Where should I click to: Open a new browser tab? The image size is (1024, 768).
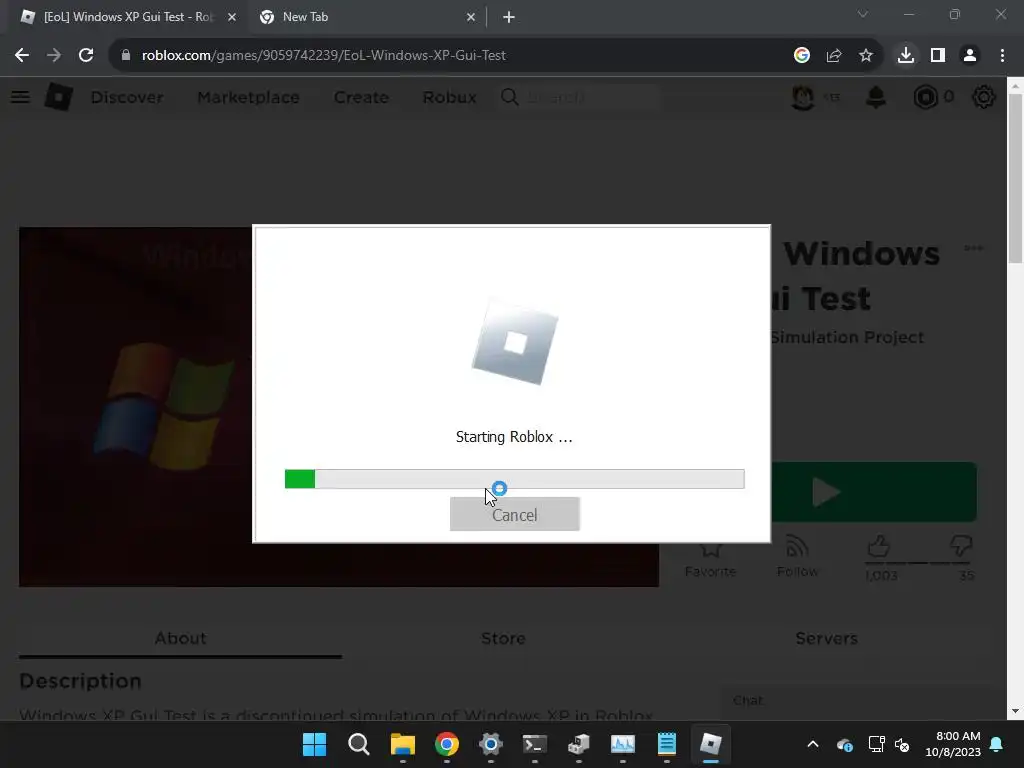(509, 17)
